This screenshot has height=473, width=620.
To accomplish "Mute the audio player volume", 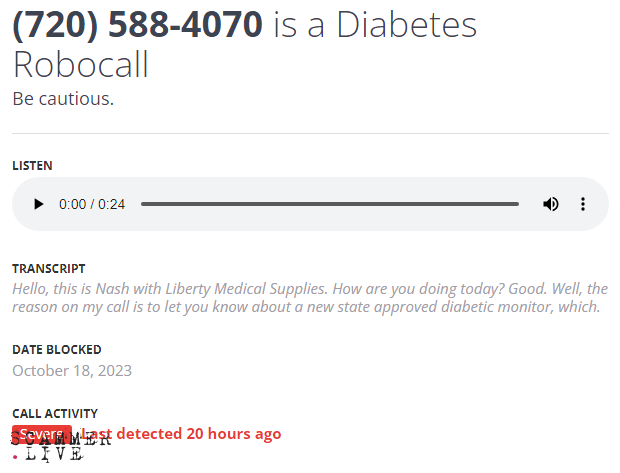I will tap(550, 204).
